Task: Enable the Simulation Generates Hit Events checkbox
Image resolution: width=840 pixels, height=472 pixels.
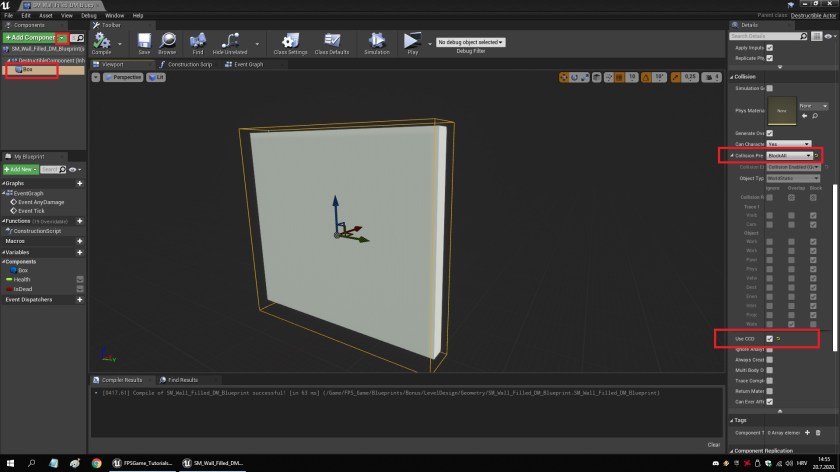Action: pos(769,89)
